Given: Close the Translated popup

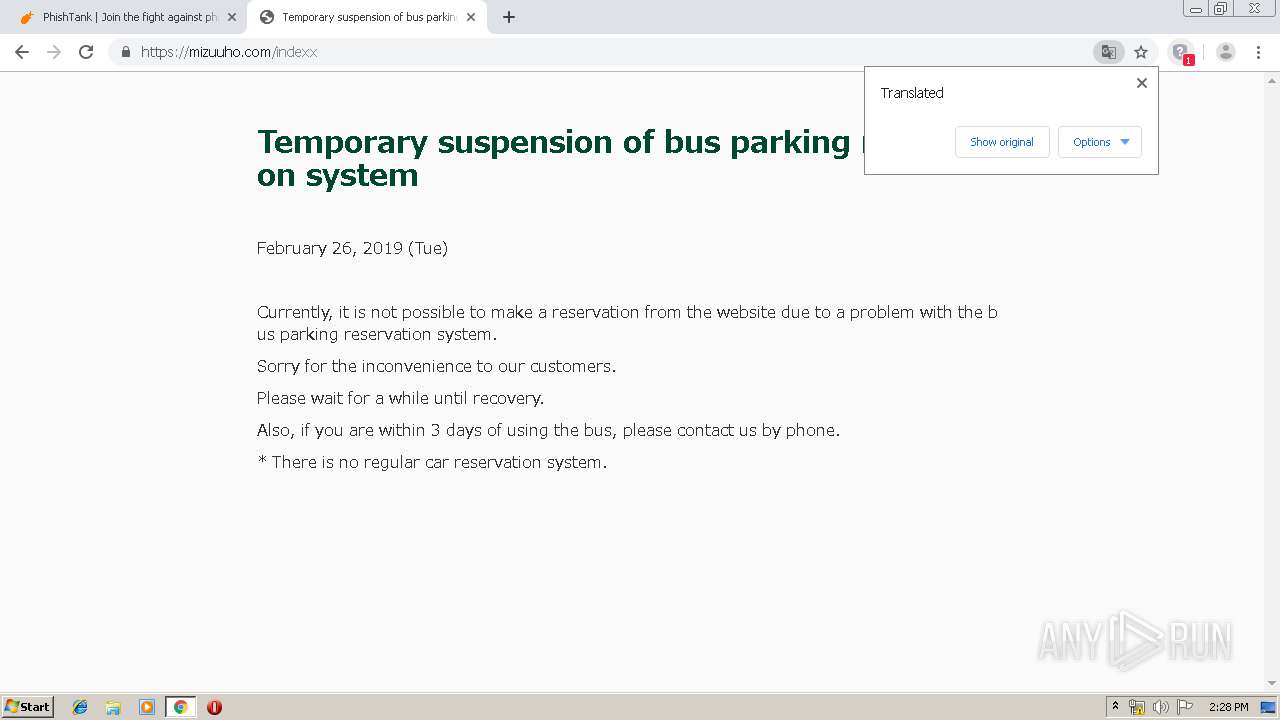Looking at the screenshot, I should tap(1141, 83).
